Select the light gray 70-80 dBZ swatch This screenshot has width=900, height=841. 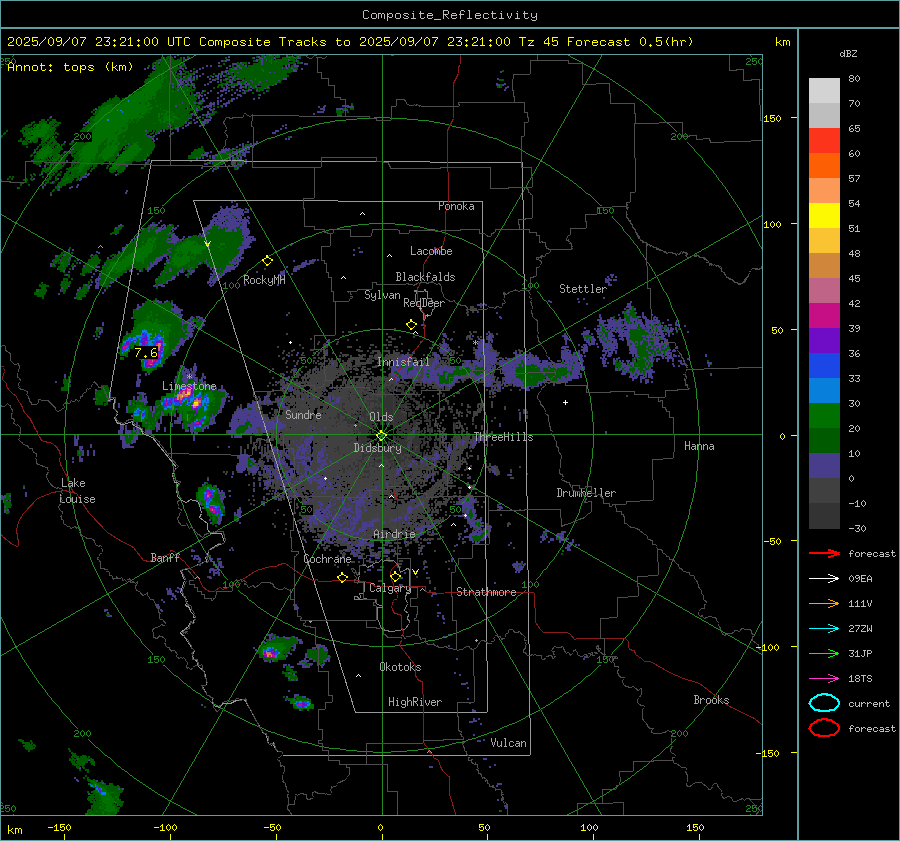(x=824, y=91)
